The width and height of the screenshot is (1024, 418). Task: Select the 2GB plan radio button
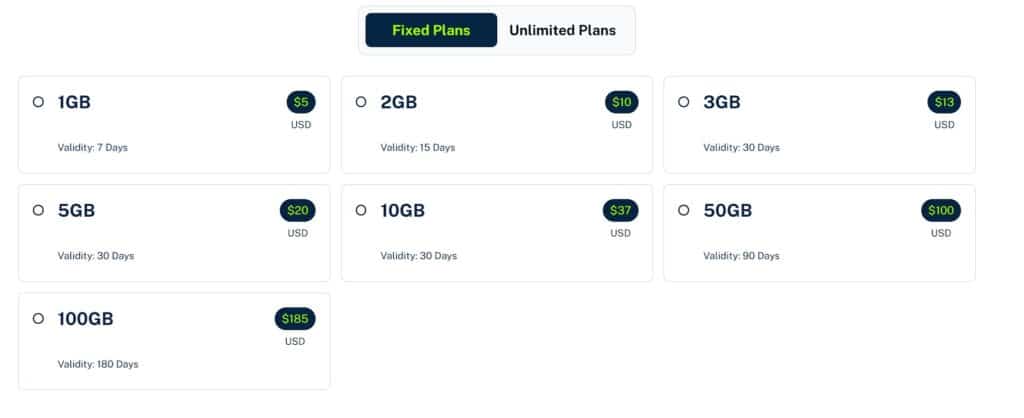point(361,102)
